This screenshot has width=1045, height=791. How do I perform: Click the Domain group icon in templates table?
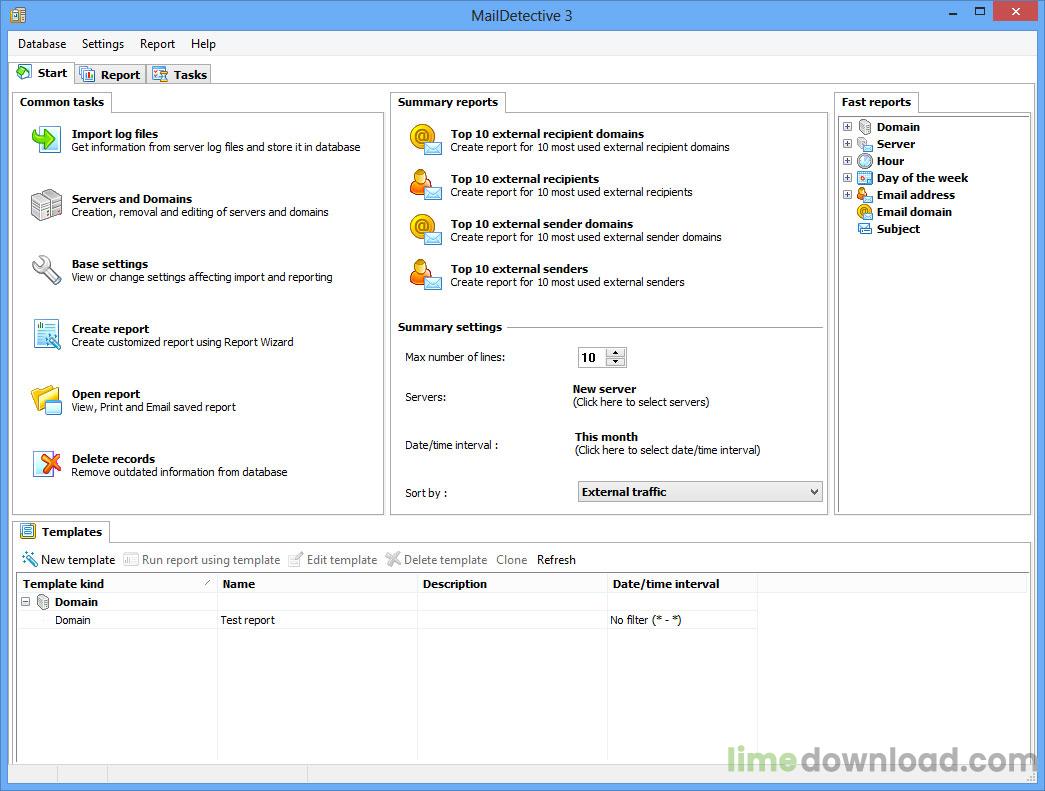[43, 602]
